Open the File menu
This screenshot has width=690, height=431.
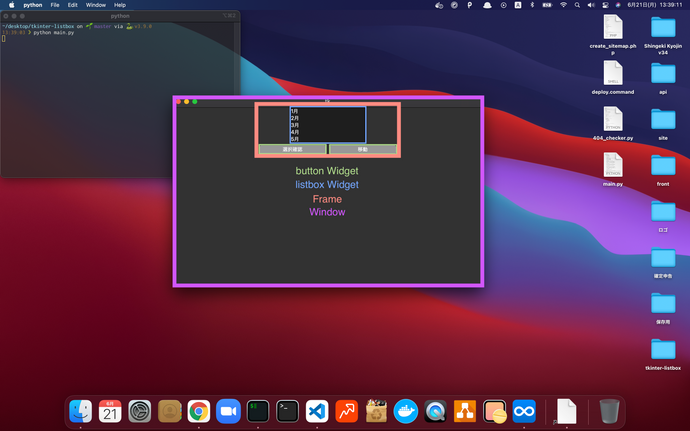point(54,5)
